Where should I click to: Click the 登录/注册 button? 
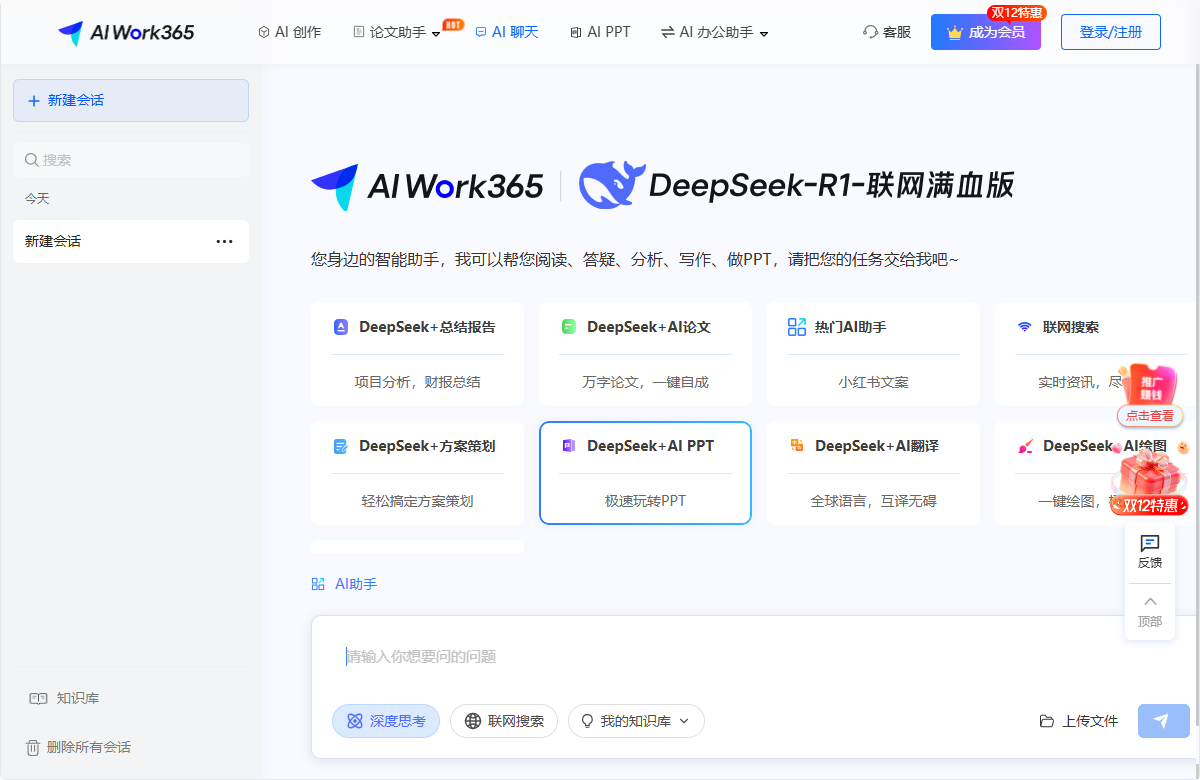pyautogui.click(x=1111, y=32)
